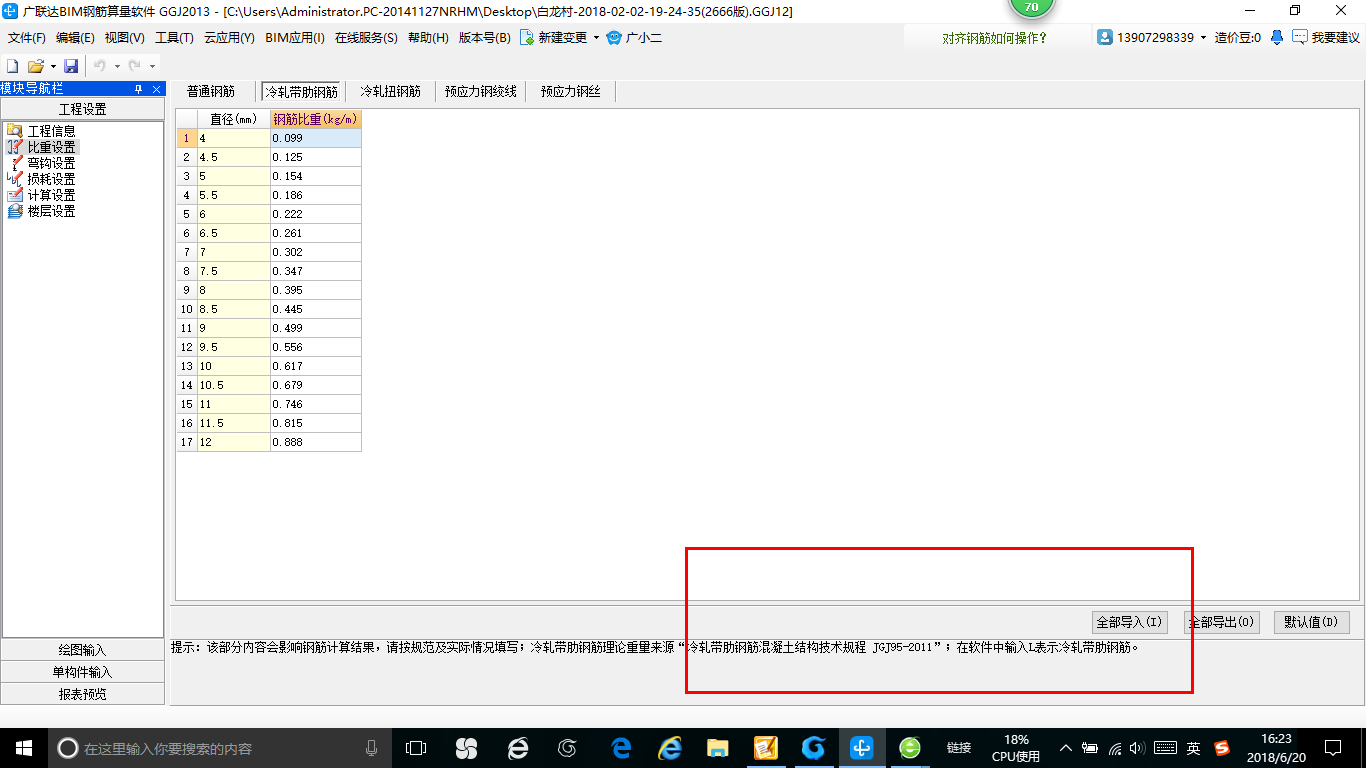The width and height of the screenshot is (1366, 768).
Task: Select the weight cell 0.888
Action: point(316,442)
